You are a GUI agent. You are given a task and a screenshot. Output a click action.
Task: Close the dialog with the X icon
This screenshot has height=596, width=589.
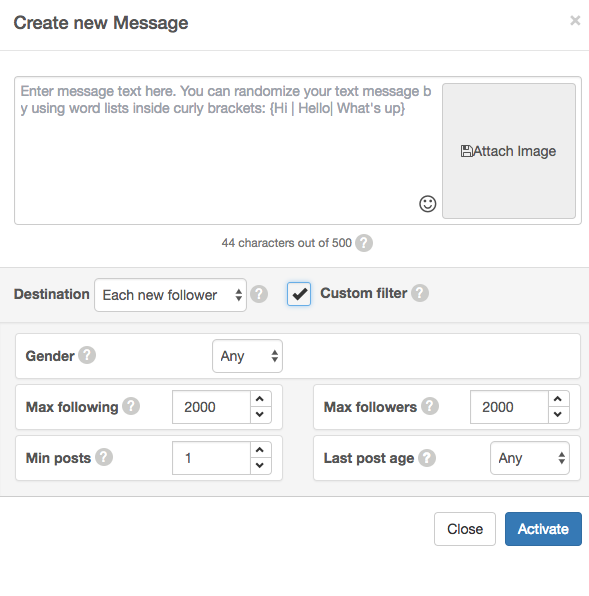pos(575,21)
